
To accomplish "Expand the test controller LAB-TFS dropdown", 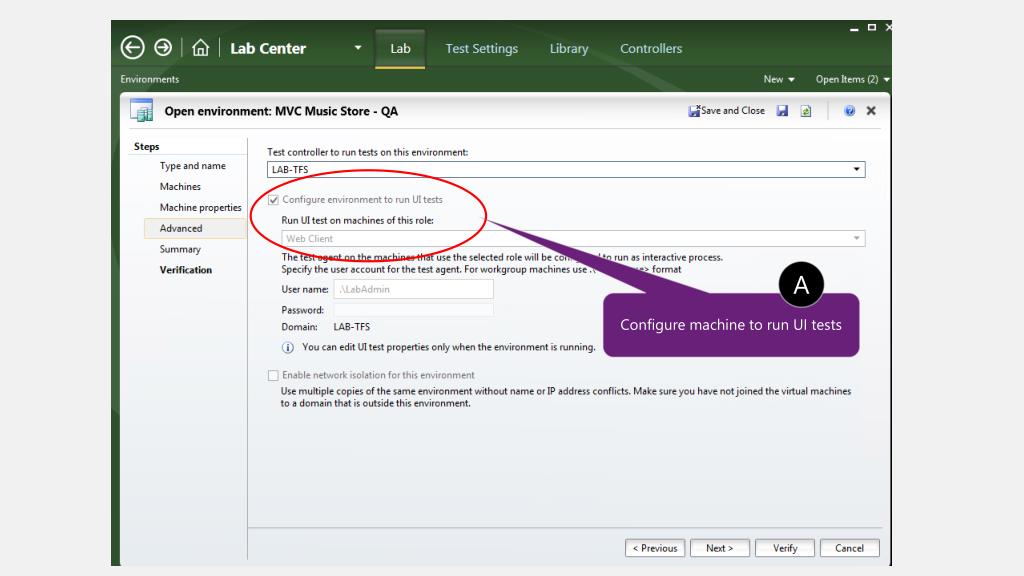I will pos(856,170).
